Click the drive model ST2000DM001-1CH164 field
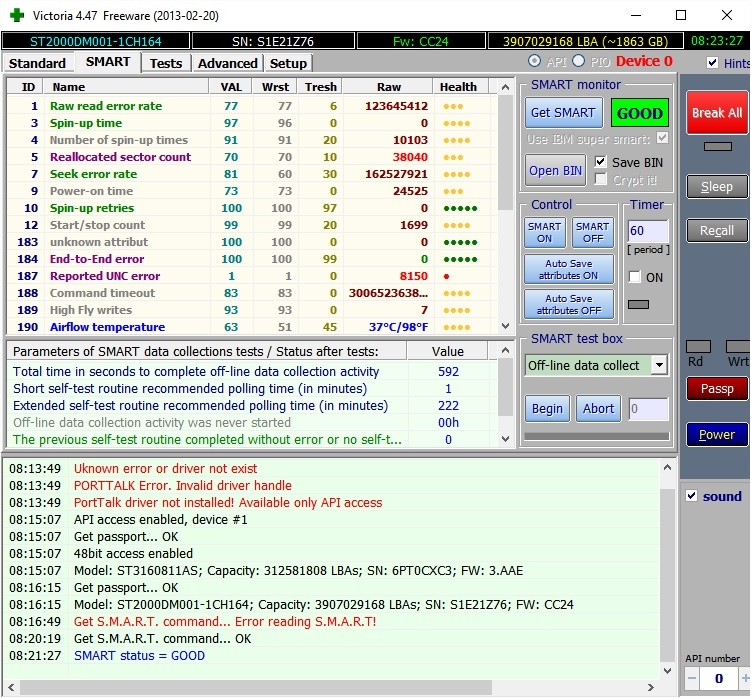 pos(96,41)
